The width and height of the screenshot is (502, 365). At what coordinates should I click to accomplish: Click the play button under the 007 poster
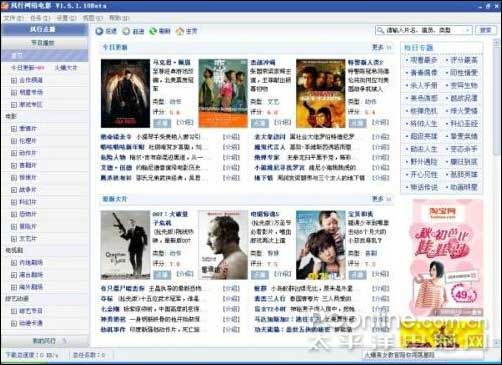pyautogui.click(x=162, y=275)
